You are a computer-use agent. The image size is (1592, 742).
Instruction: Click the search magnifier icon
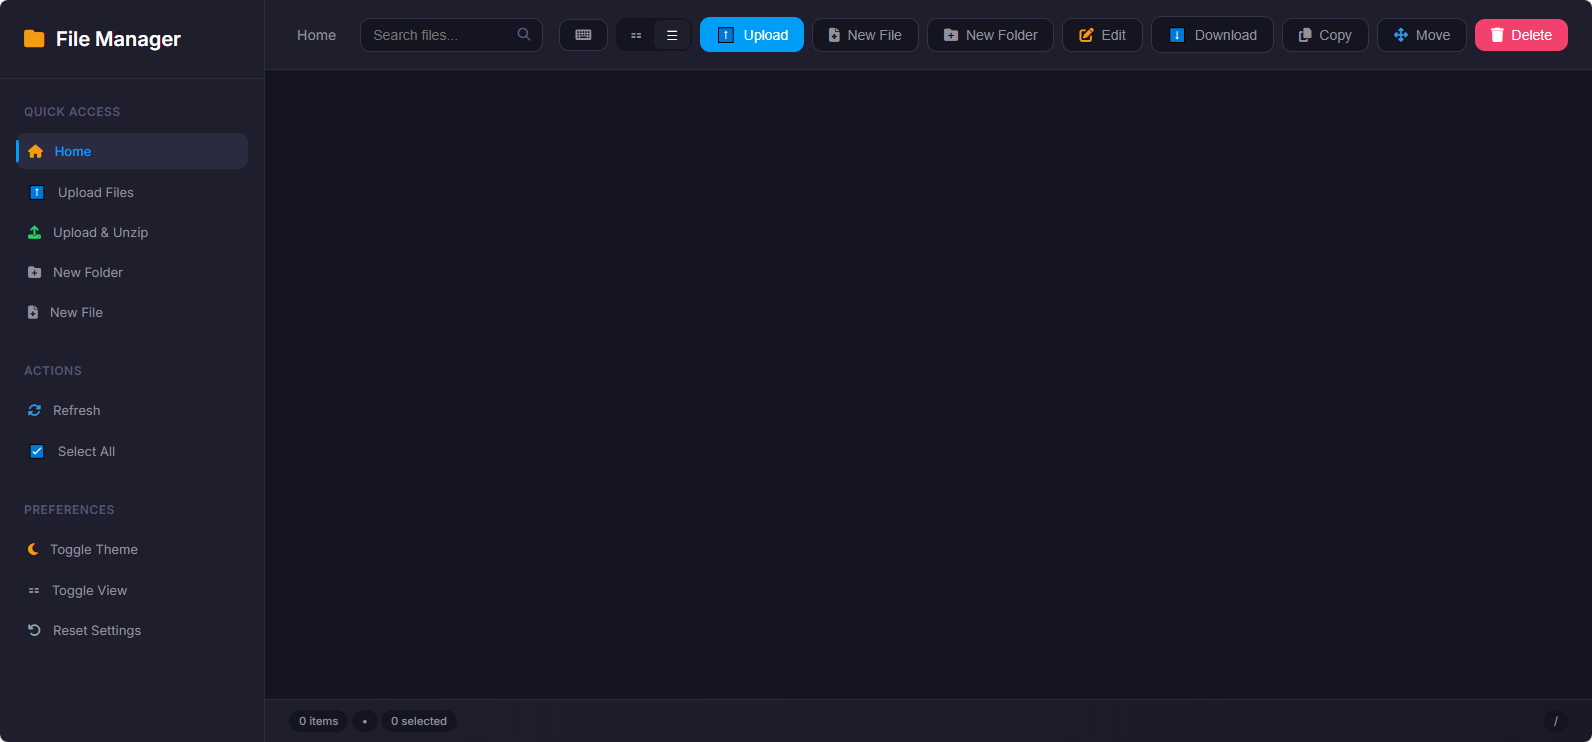(524, 34)
